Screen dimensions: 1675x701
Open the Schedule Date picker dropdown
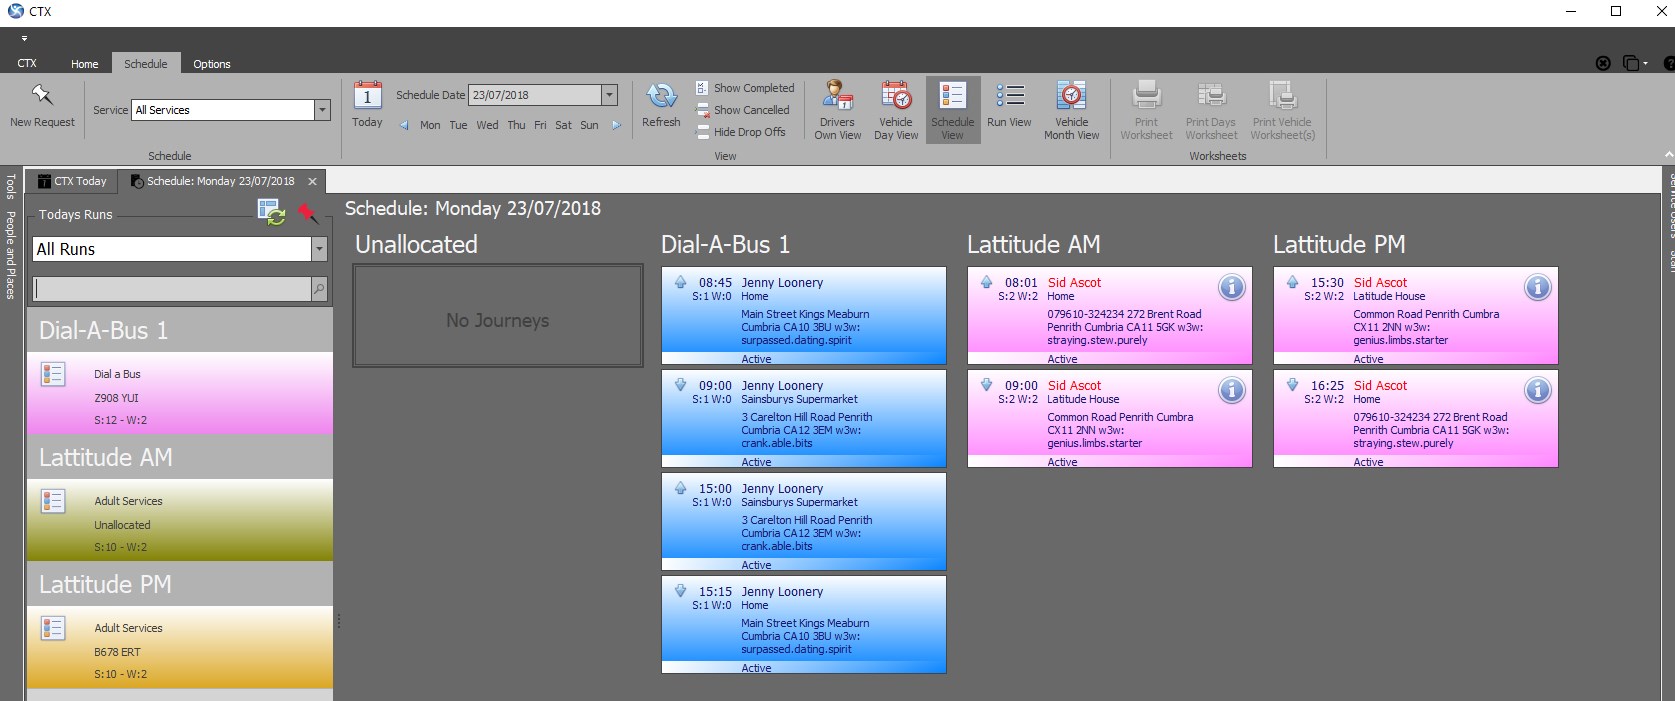(609, 95)
